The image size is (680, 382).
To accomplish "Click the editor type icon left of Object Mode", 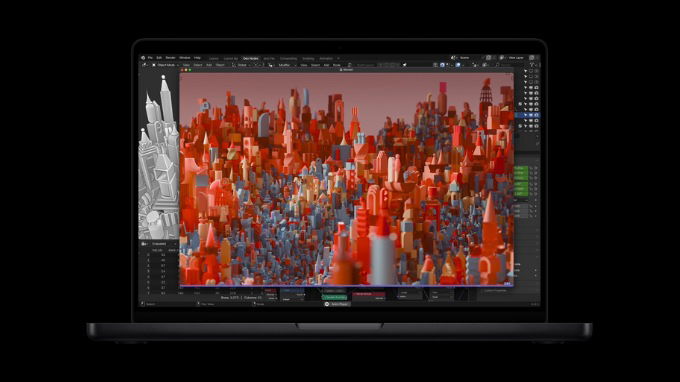I will 144,65.
